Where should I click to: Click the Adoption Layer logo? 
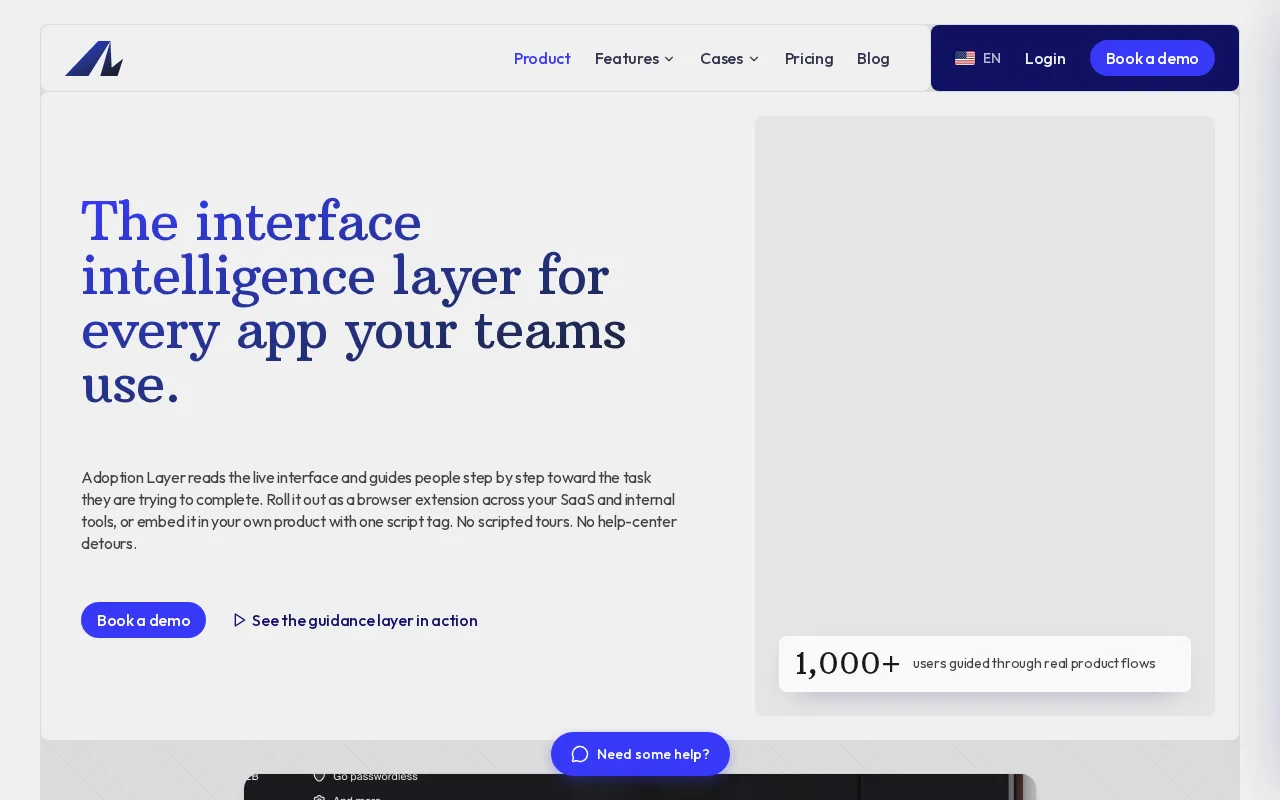(94, 58)
